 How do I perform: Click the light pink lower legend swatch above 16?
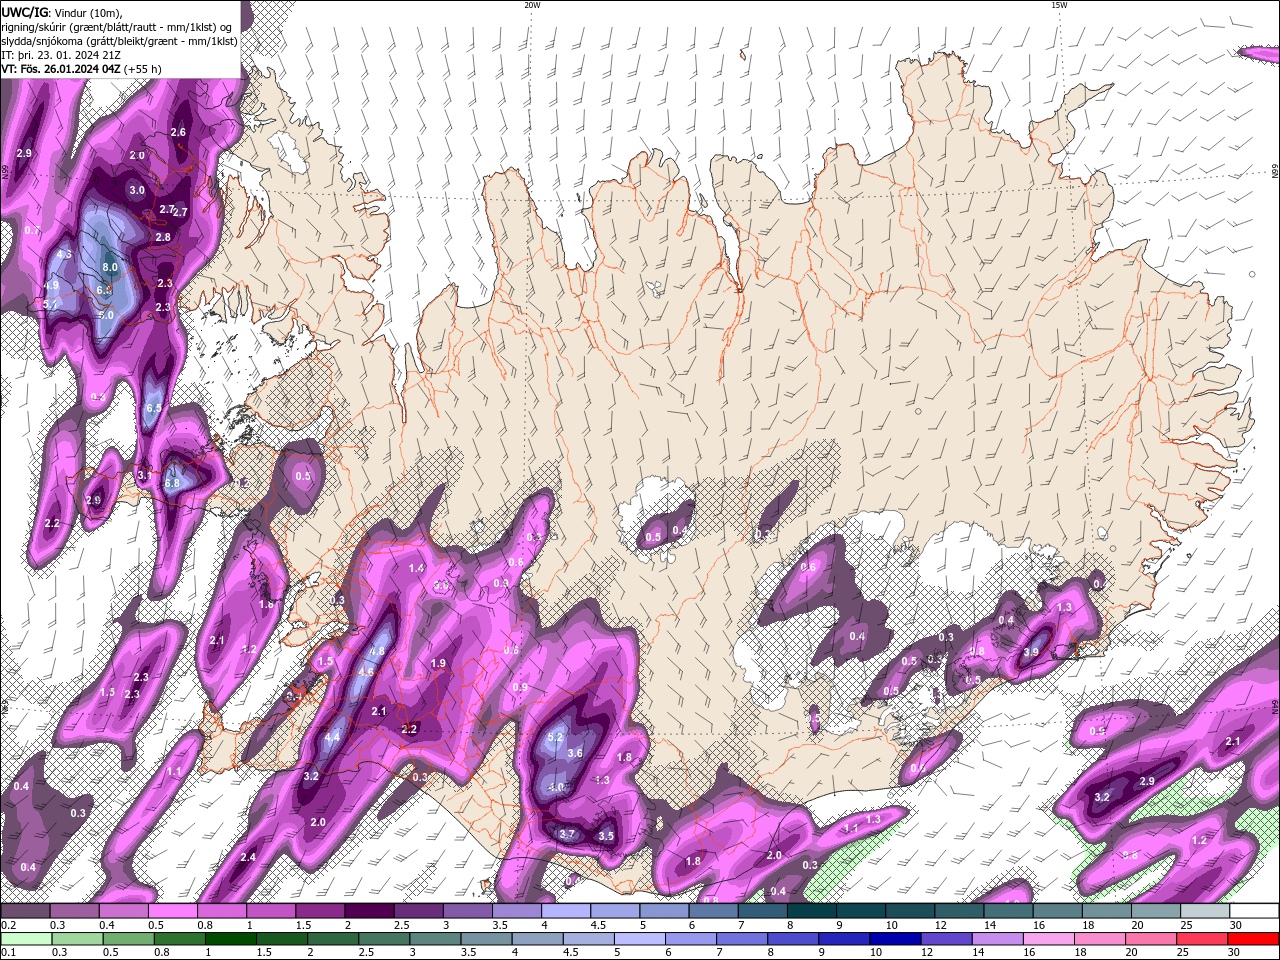1049,939
